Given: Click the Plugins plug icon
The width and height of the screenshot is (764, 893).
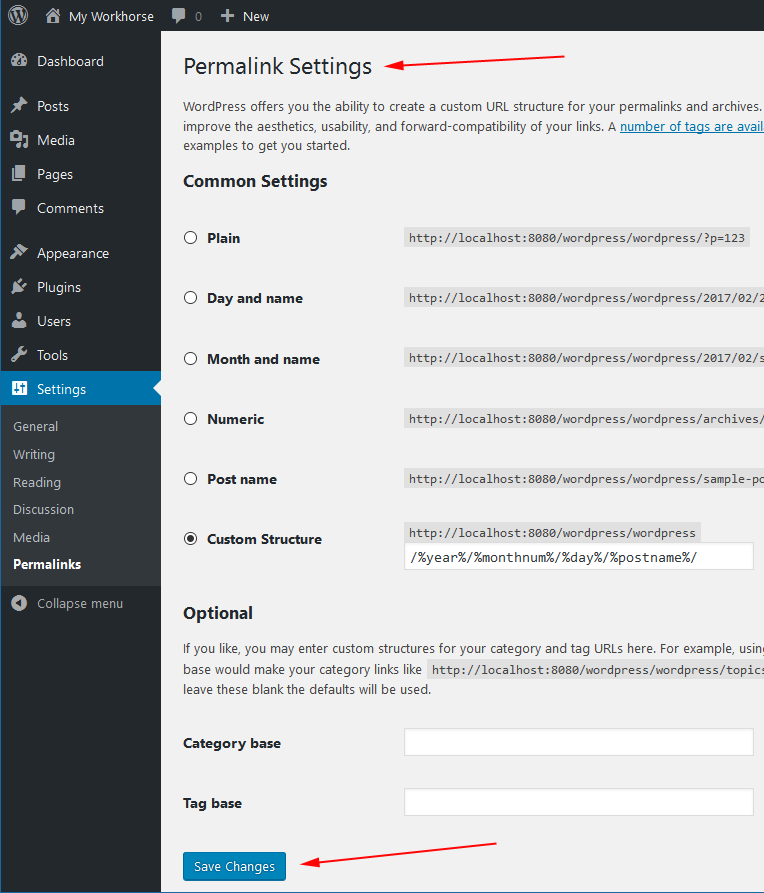Looking at the screenshot, I should [x=19, y=286].
